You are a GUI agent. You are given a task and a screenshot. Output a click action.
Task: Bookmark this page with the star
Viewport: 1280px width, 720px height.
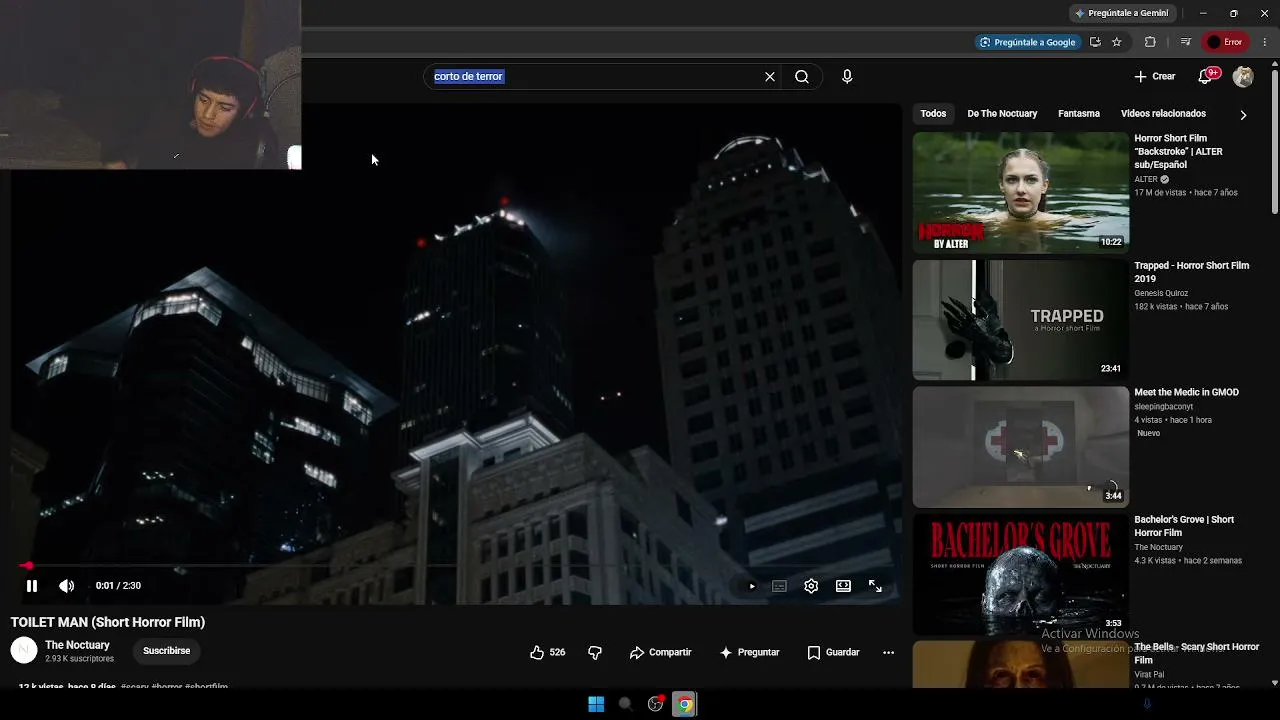[1117, 42]
